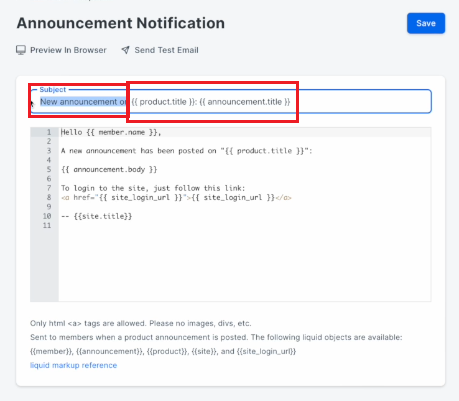Screen dimensions: 459x401
Task: Click the monitor icon beside Preview In Browser
Action: click(x=21, y=50)
